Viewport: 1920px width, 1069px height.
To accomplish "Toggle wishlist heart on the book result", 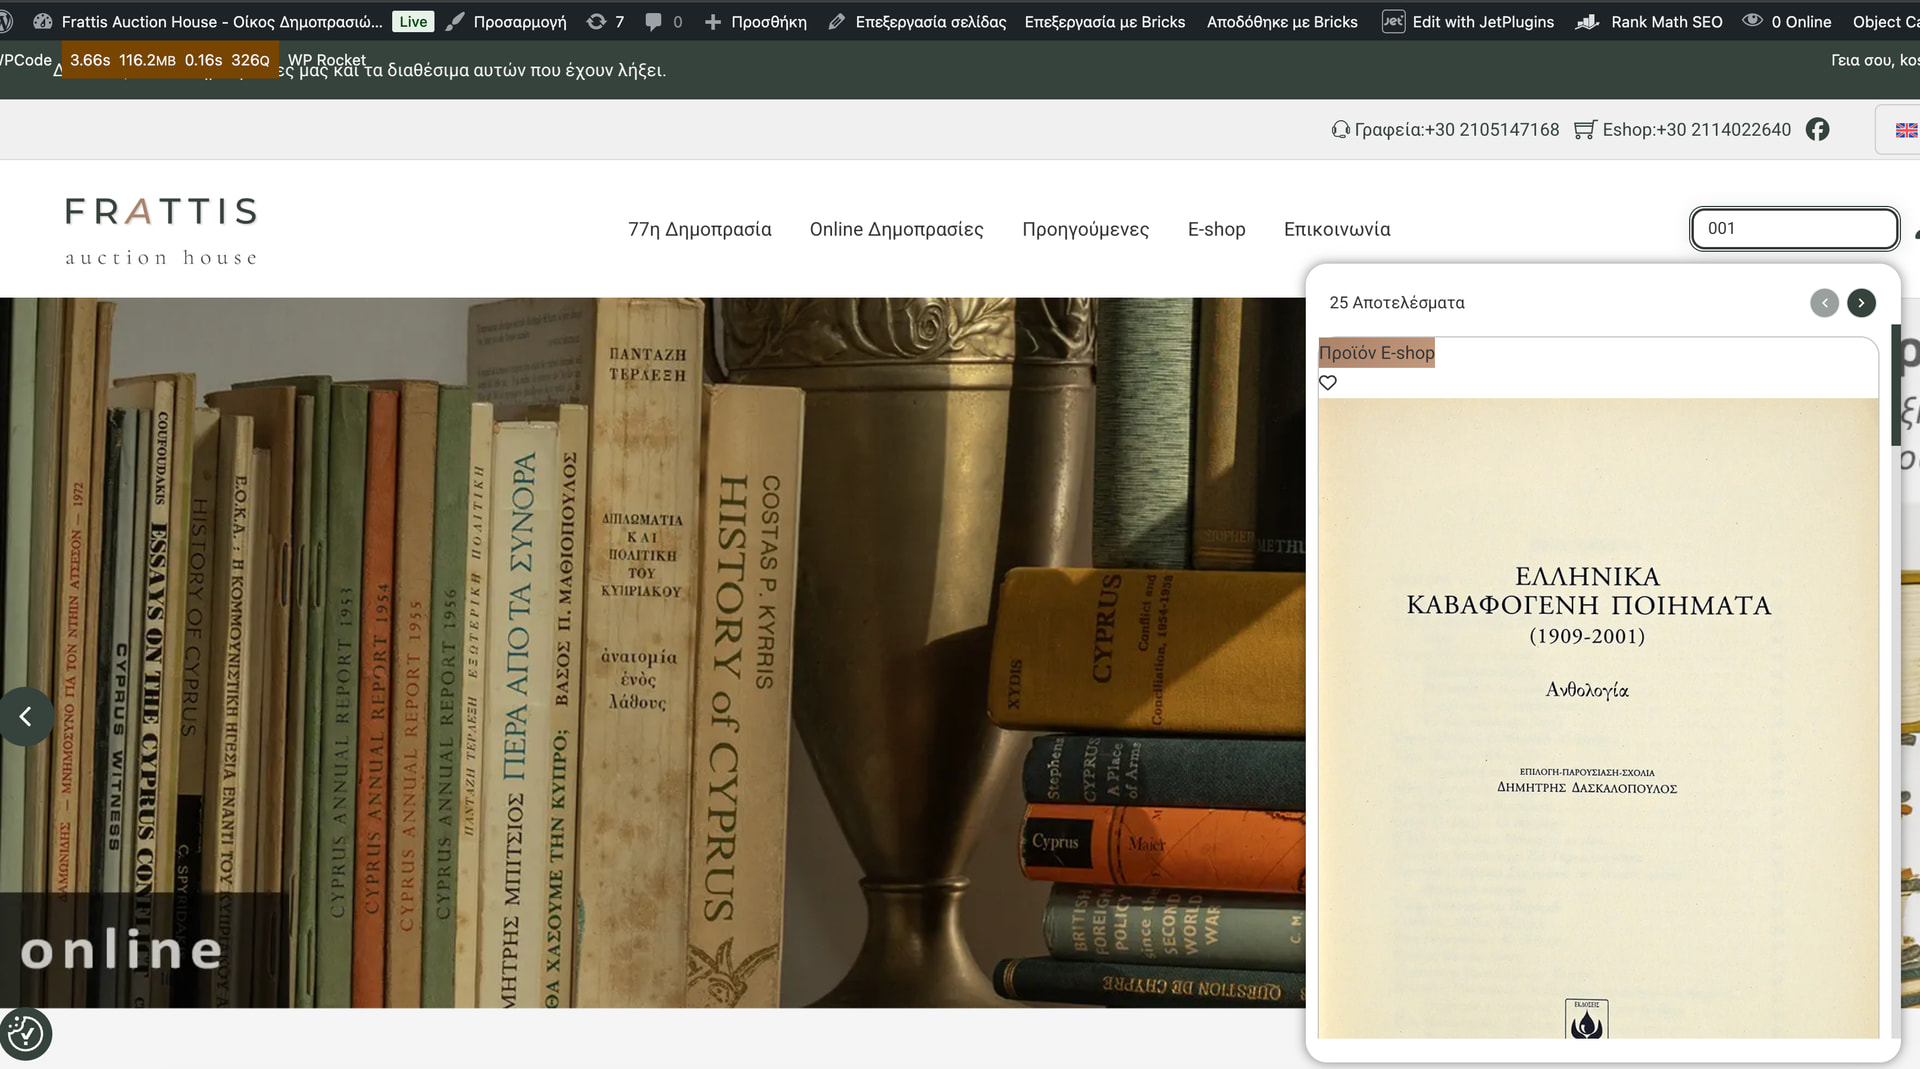I will [x=1328, y=383].
